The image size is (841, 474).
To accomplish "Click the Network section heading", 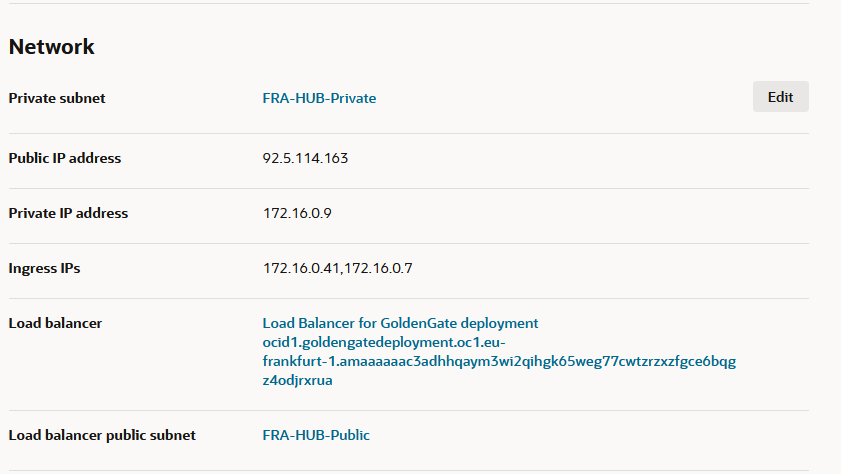I will pos(52,47).
